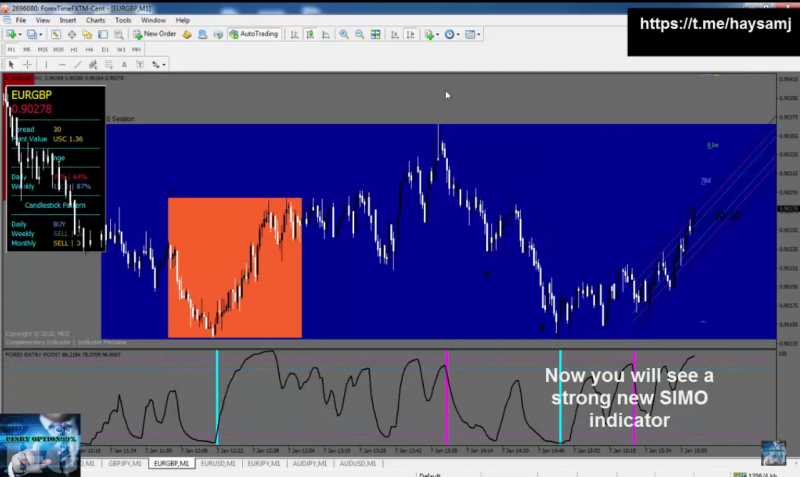Select the Draw trendline tool
800x477 pixels.
[x=78, y=64]
